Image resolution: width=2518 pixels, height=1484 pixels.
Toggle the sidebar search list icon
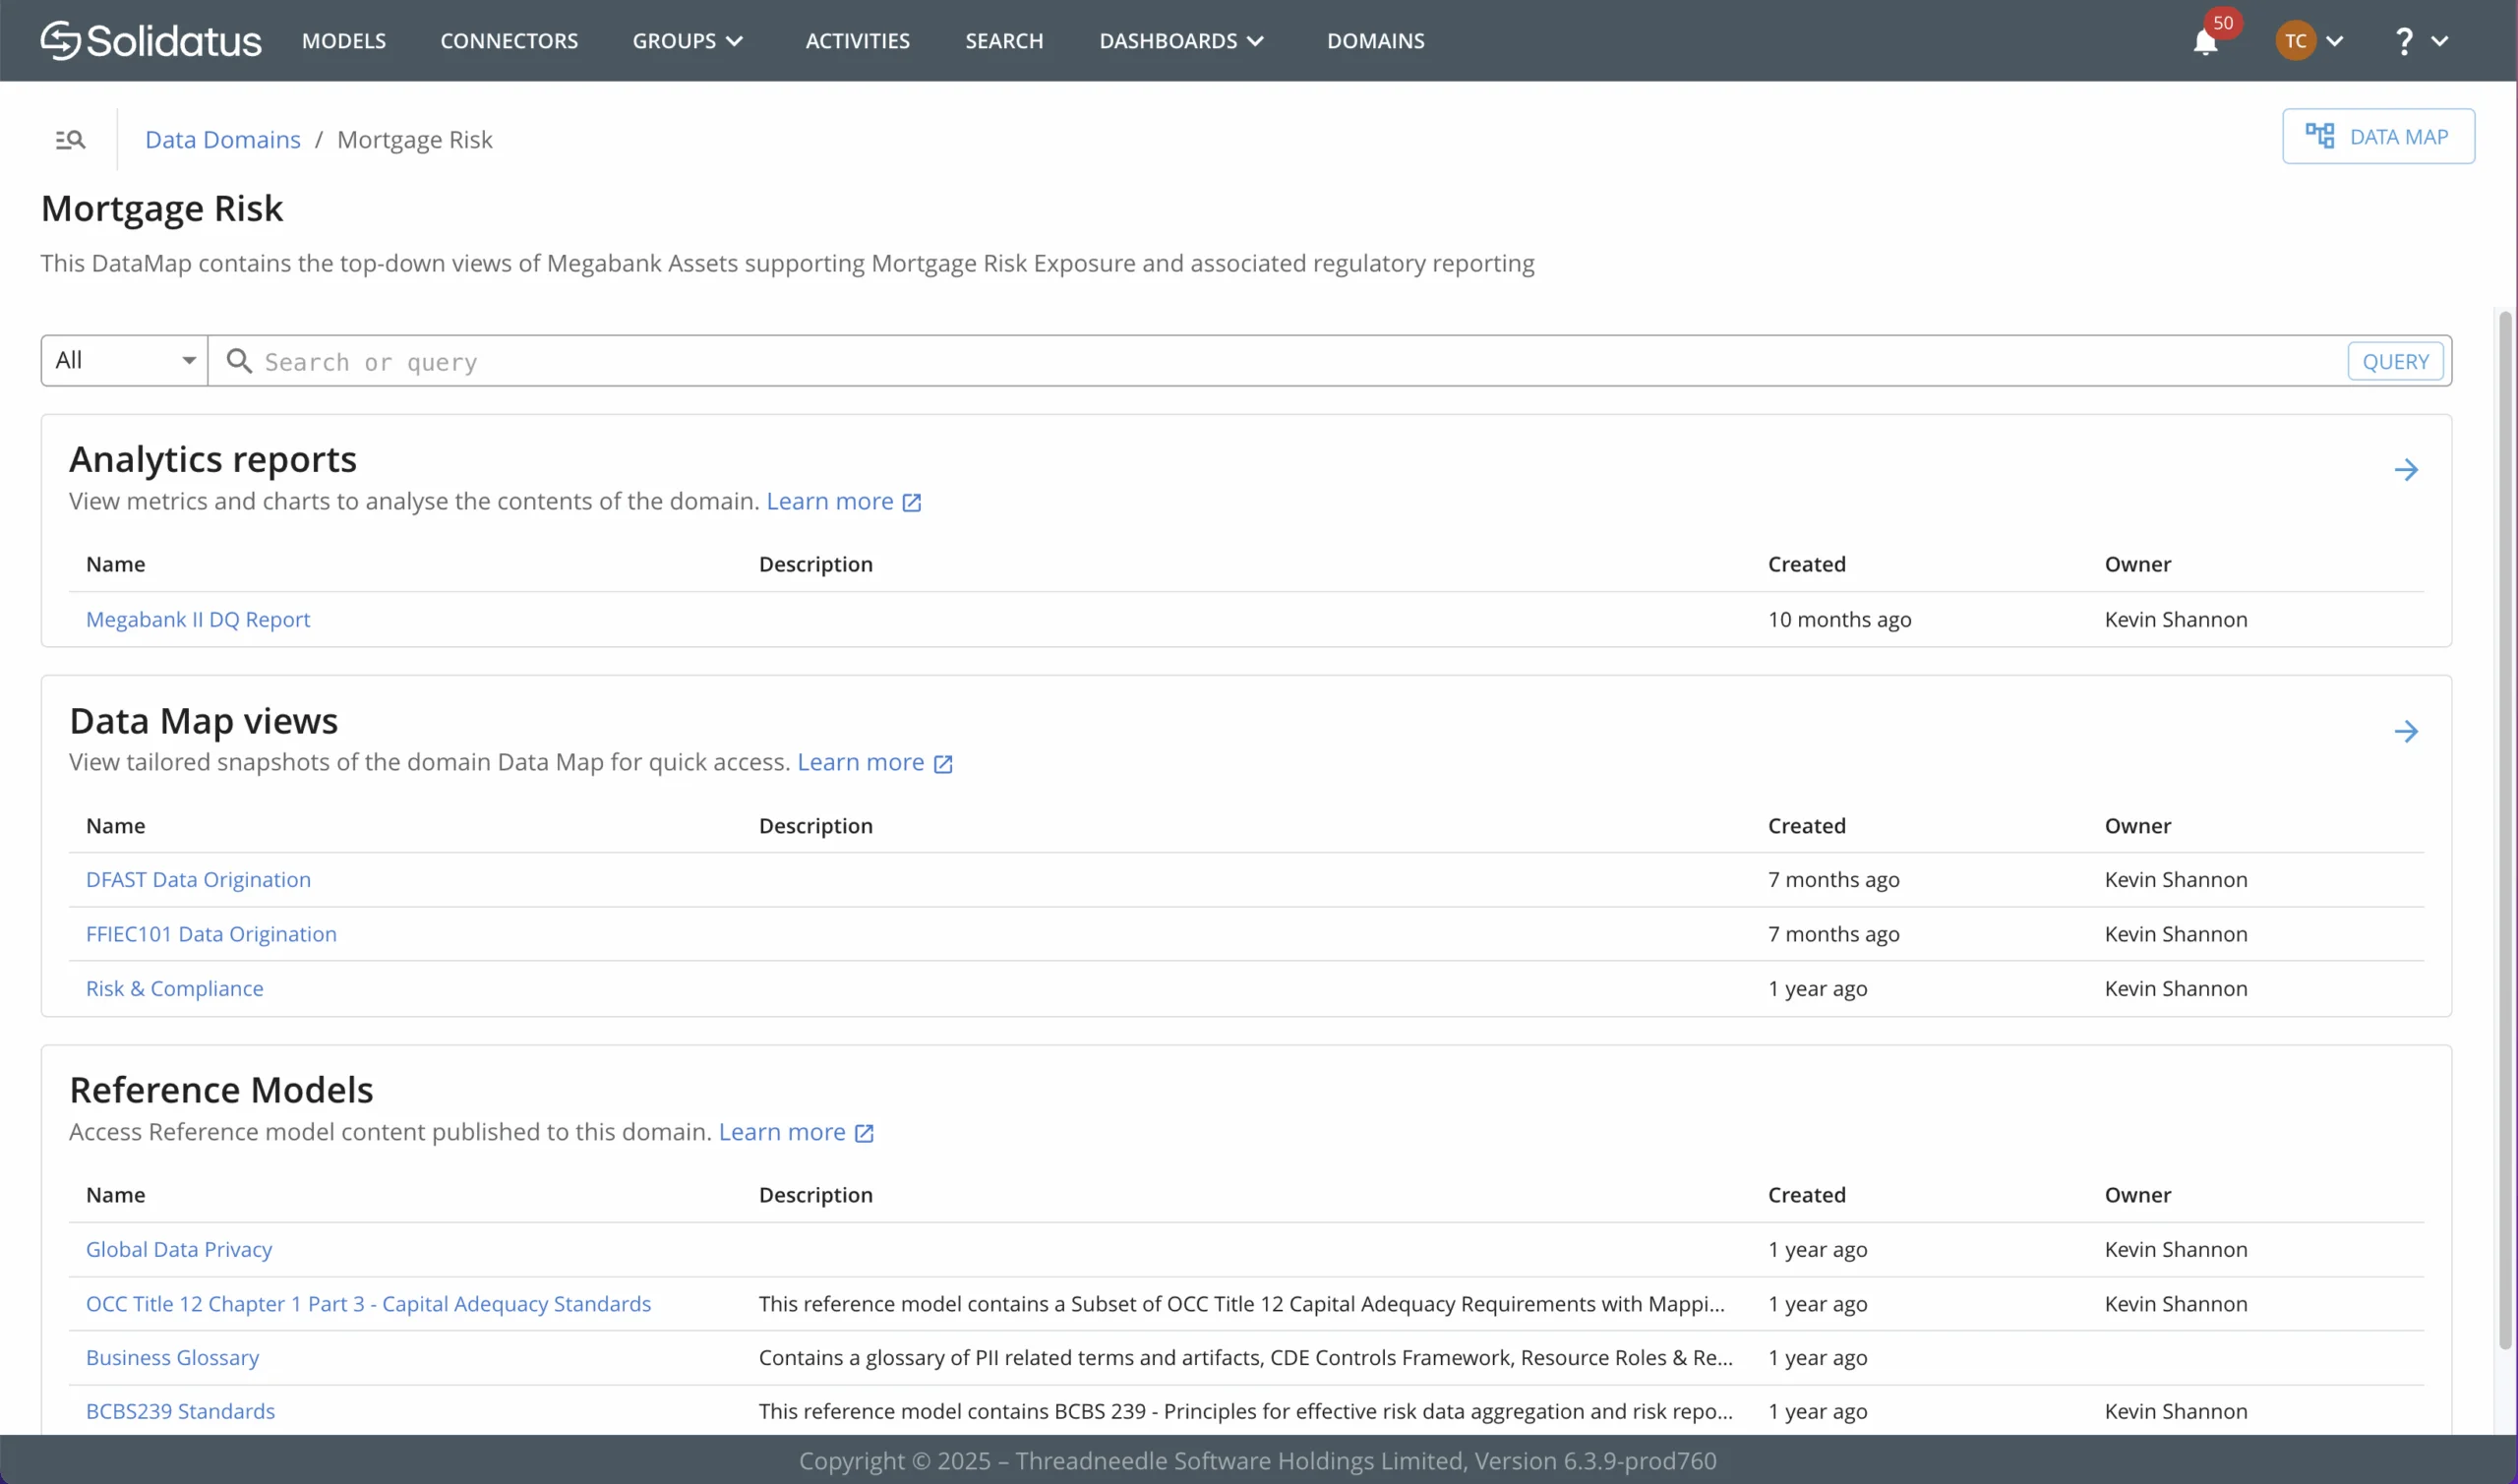tap(70, 140)
